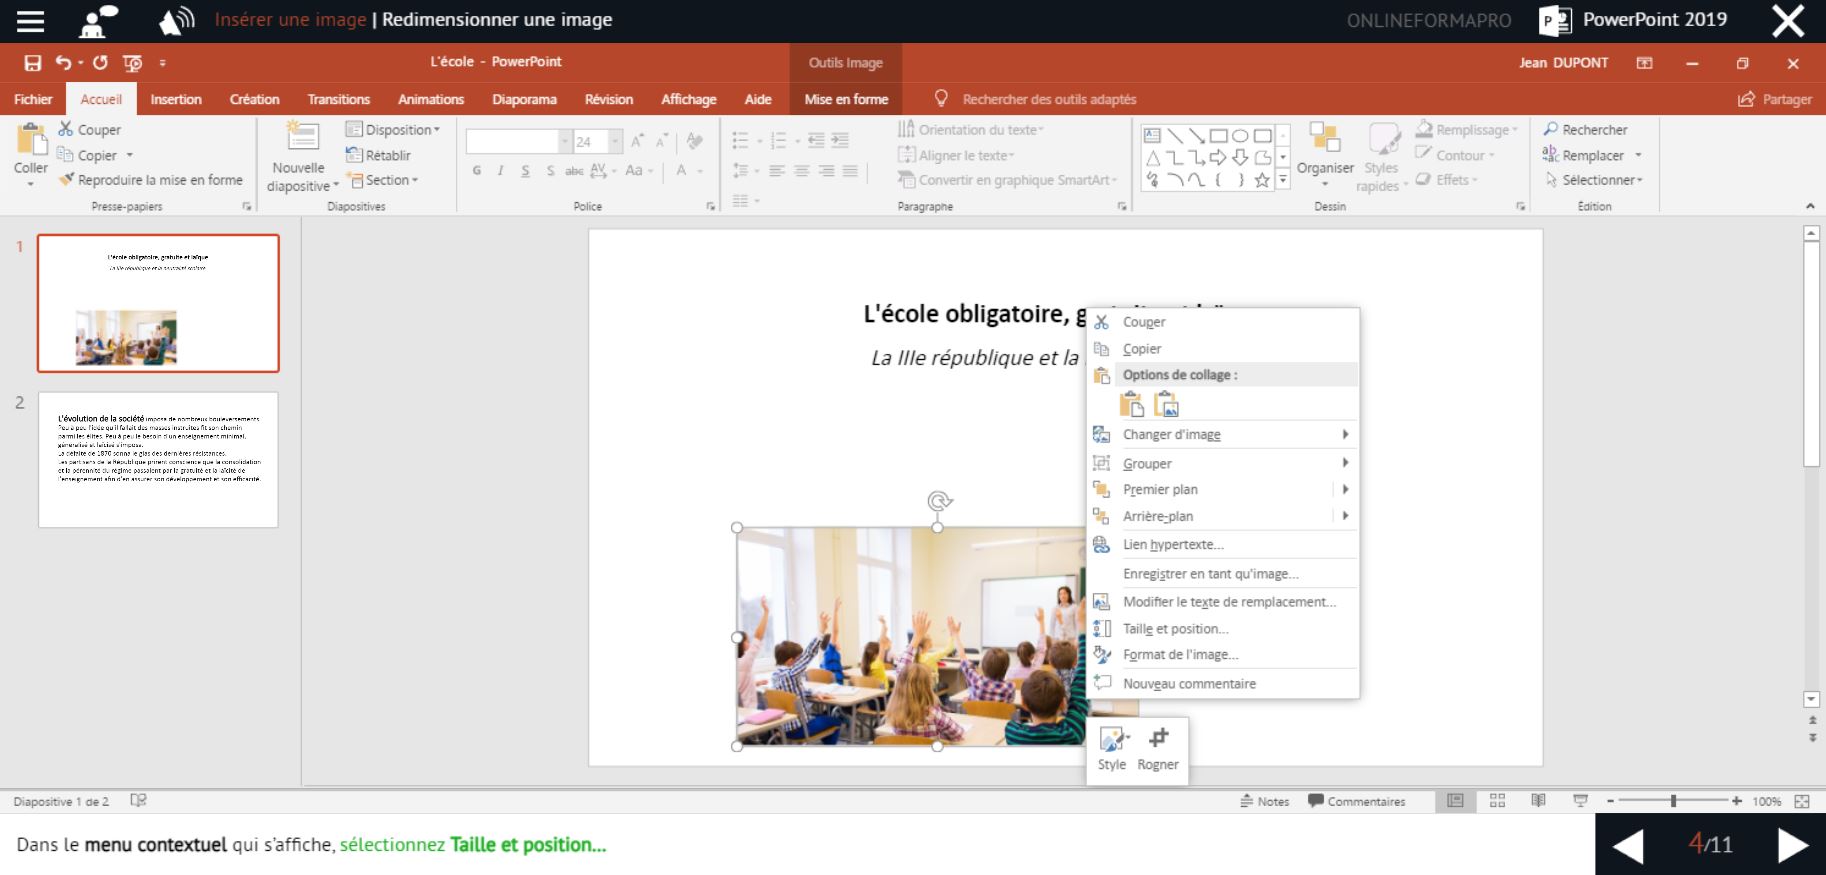Toggle italic I formatting button
The height and width of the screenshot is (875, 1826).
(501, 171)
